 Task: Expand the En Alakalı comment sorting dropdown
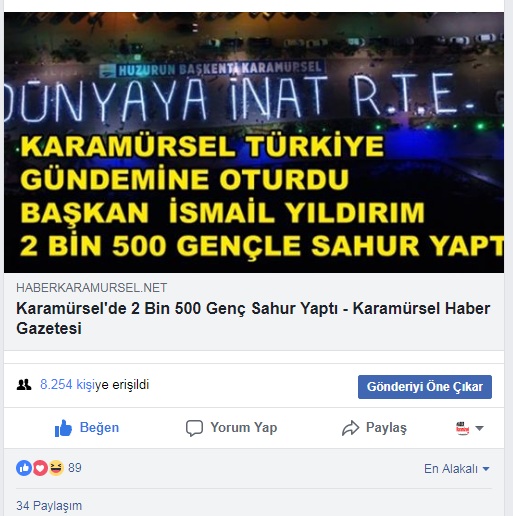pos(457,469)
